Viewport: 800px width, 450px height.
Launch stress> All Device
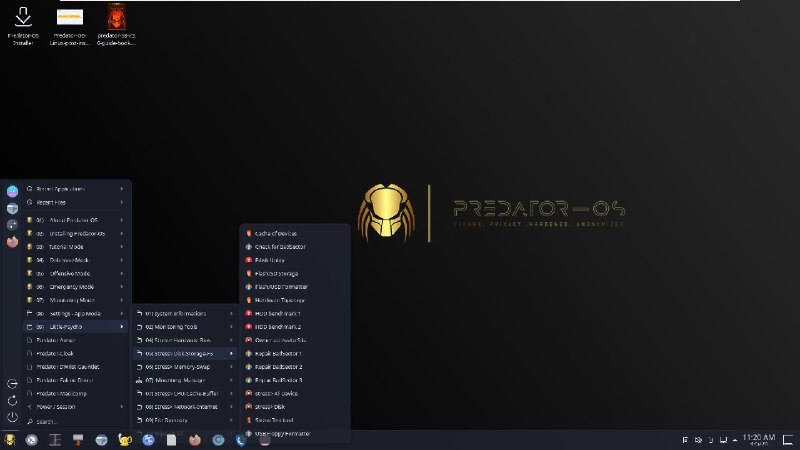click(x=295, y=393)
